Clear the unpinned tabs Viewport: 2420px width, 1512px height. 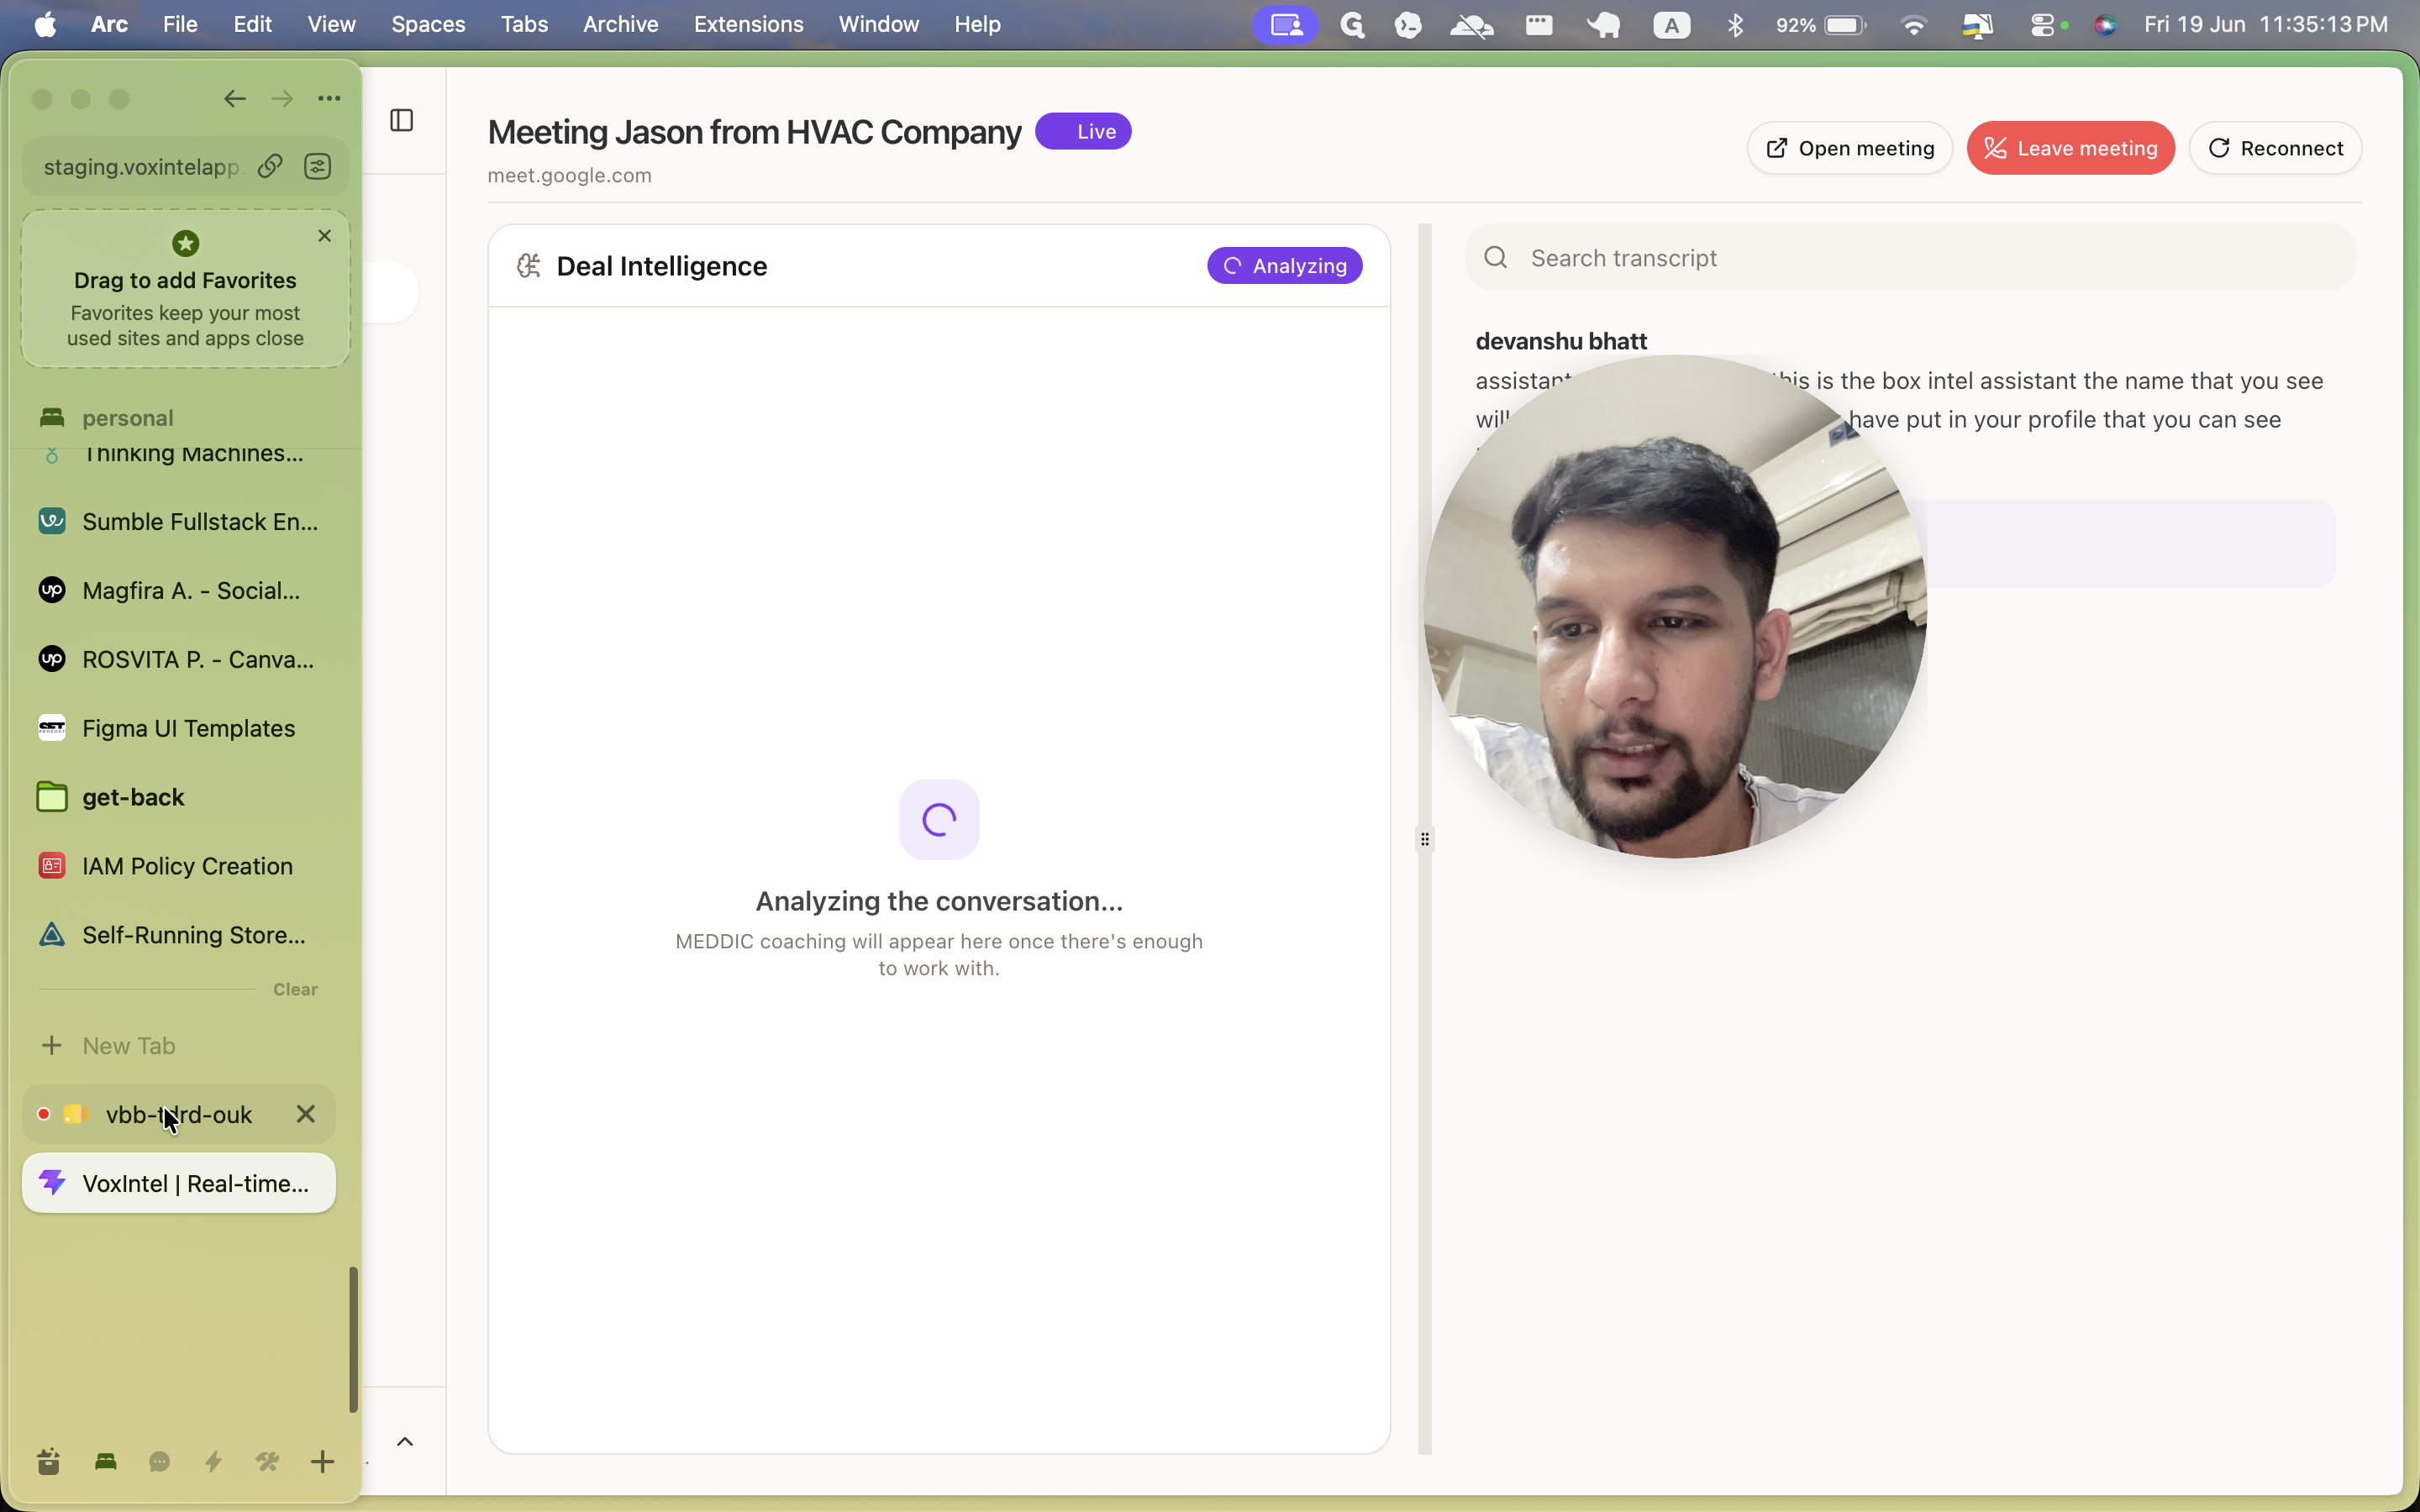tap(295, 989)
